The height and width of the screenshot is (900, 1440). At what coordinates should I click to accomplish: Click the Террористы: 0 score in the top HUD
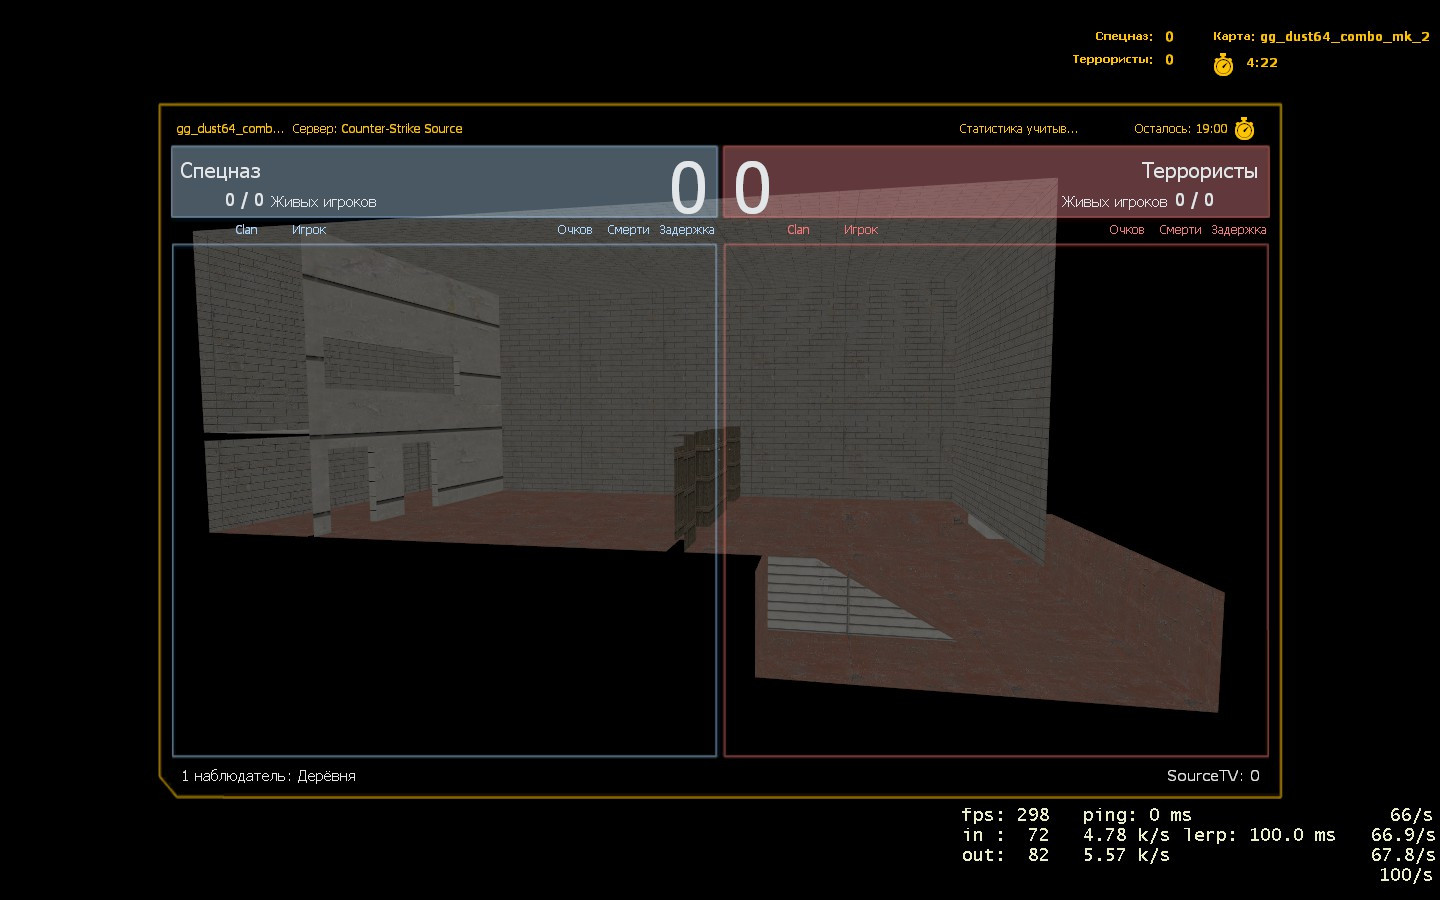pyautogui.click(x=1123, y=60)
